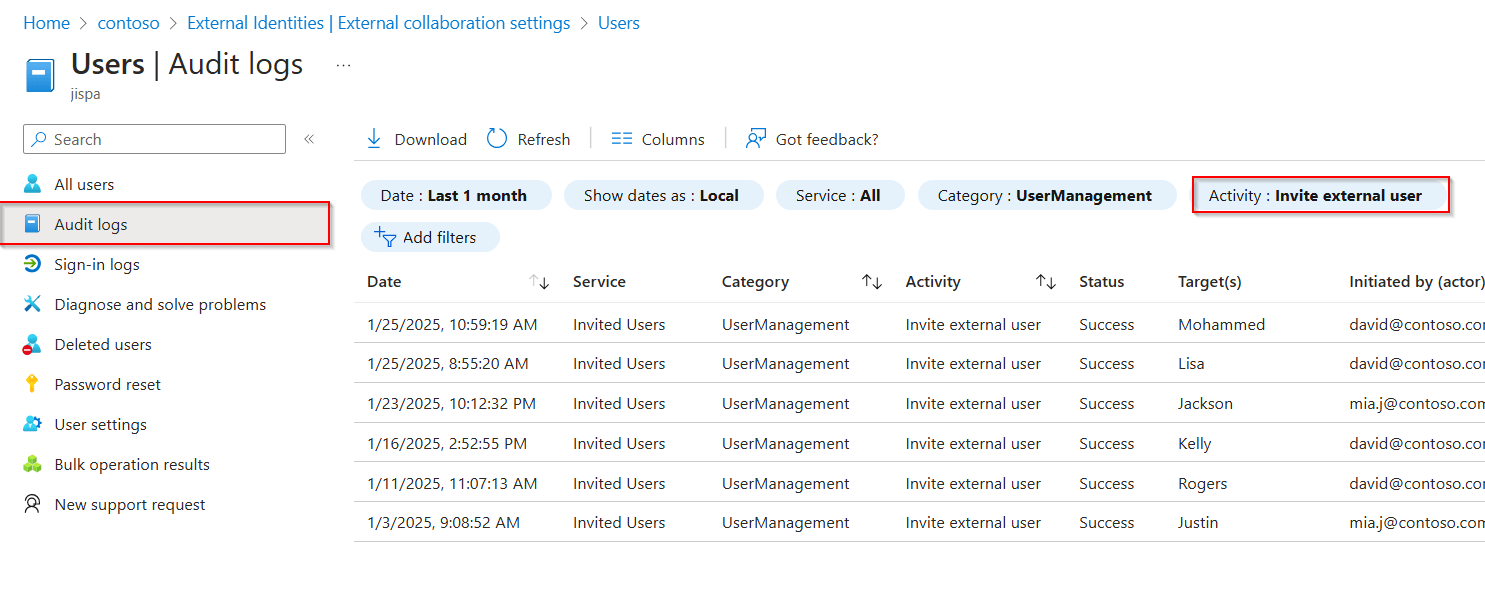Screen dimensions: 1485x611
Task: Click target name Jackson
Action: (x=1205, y=403)
